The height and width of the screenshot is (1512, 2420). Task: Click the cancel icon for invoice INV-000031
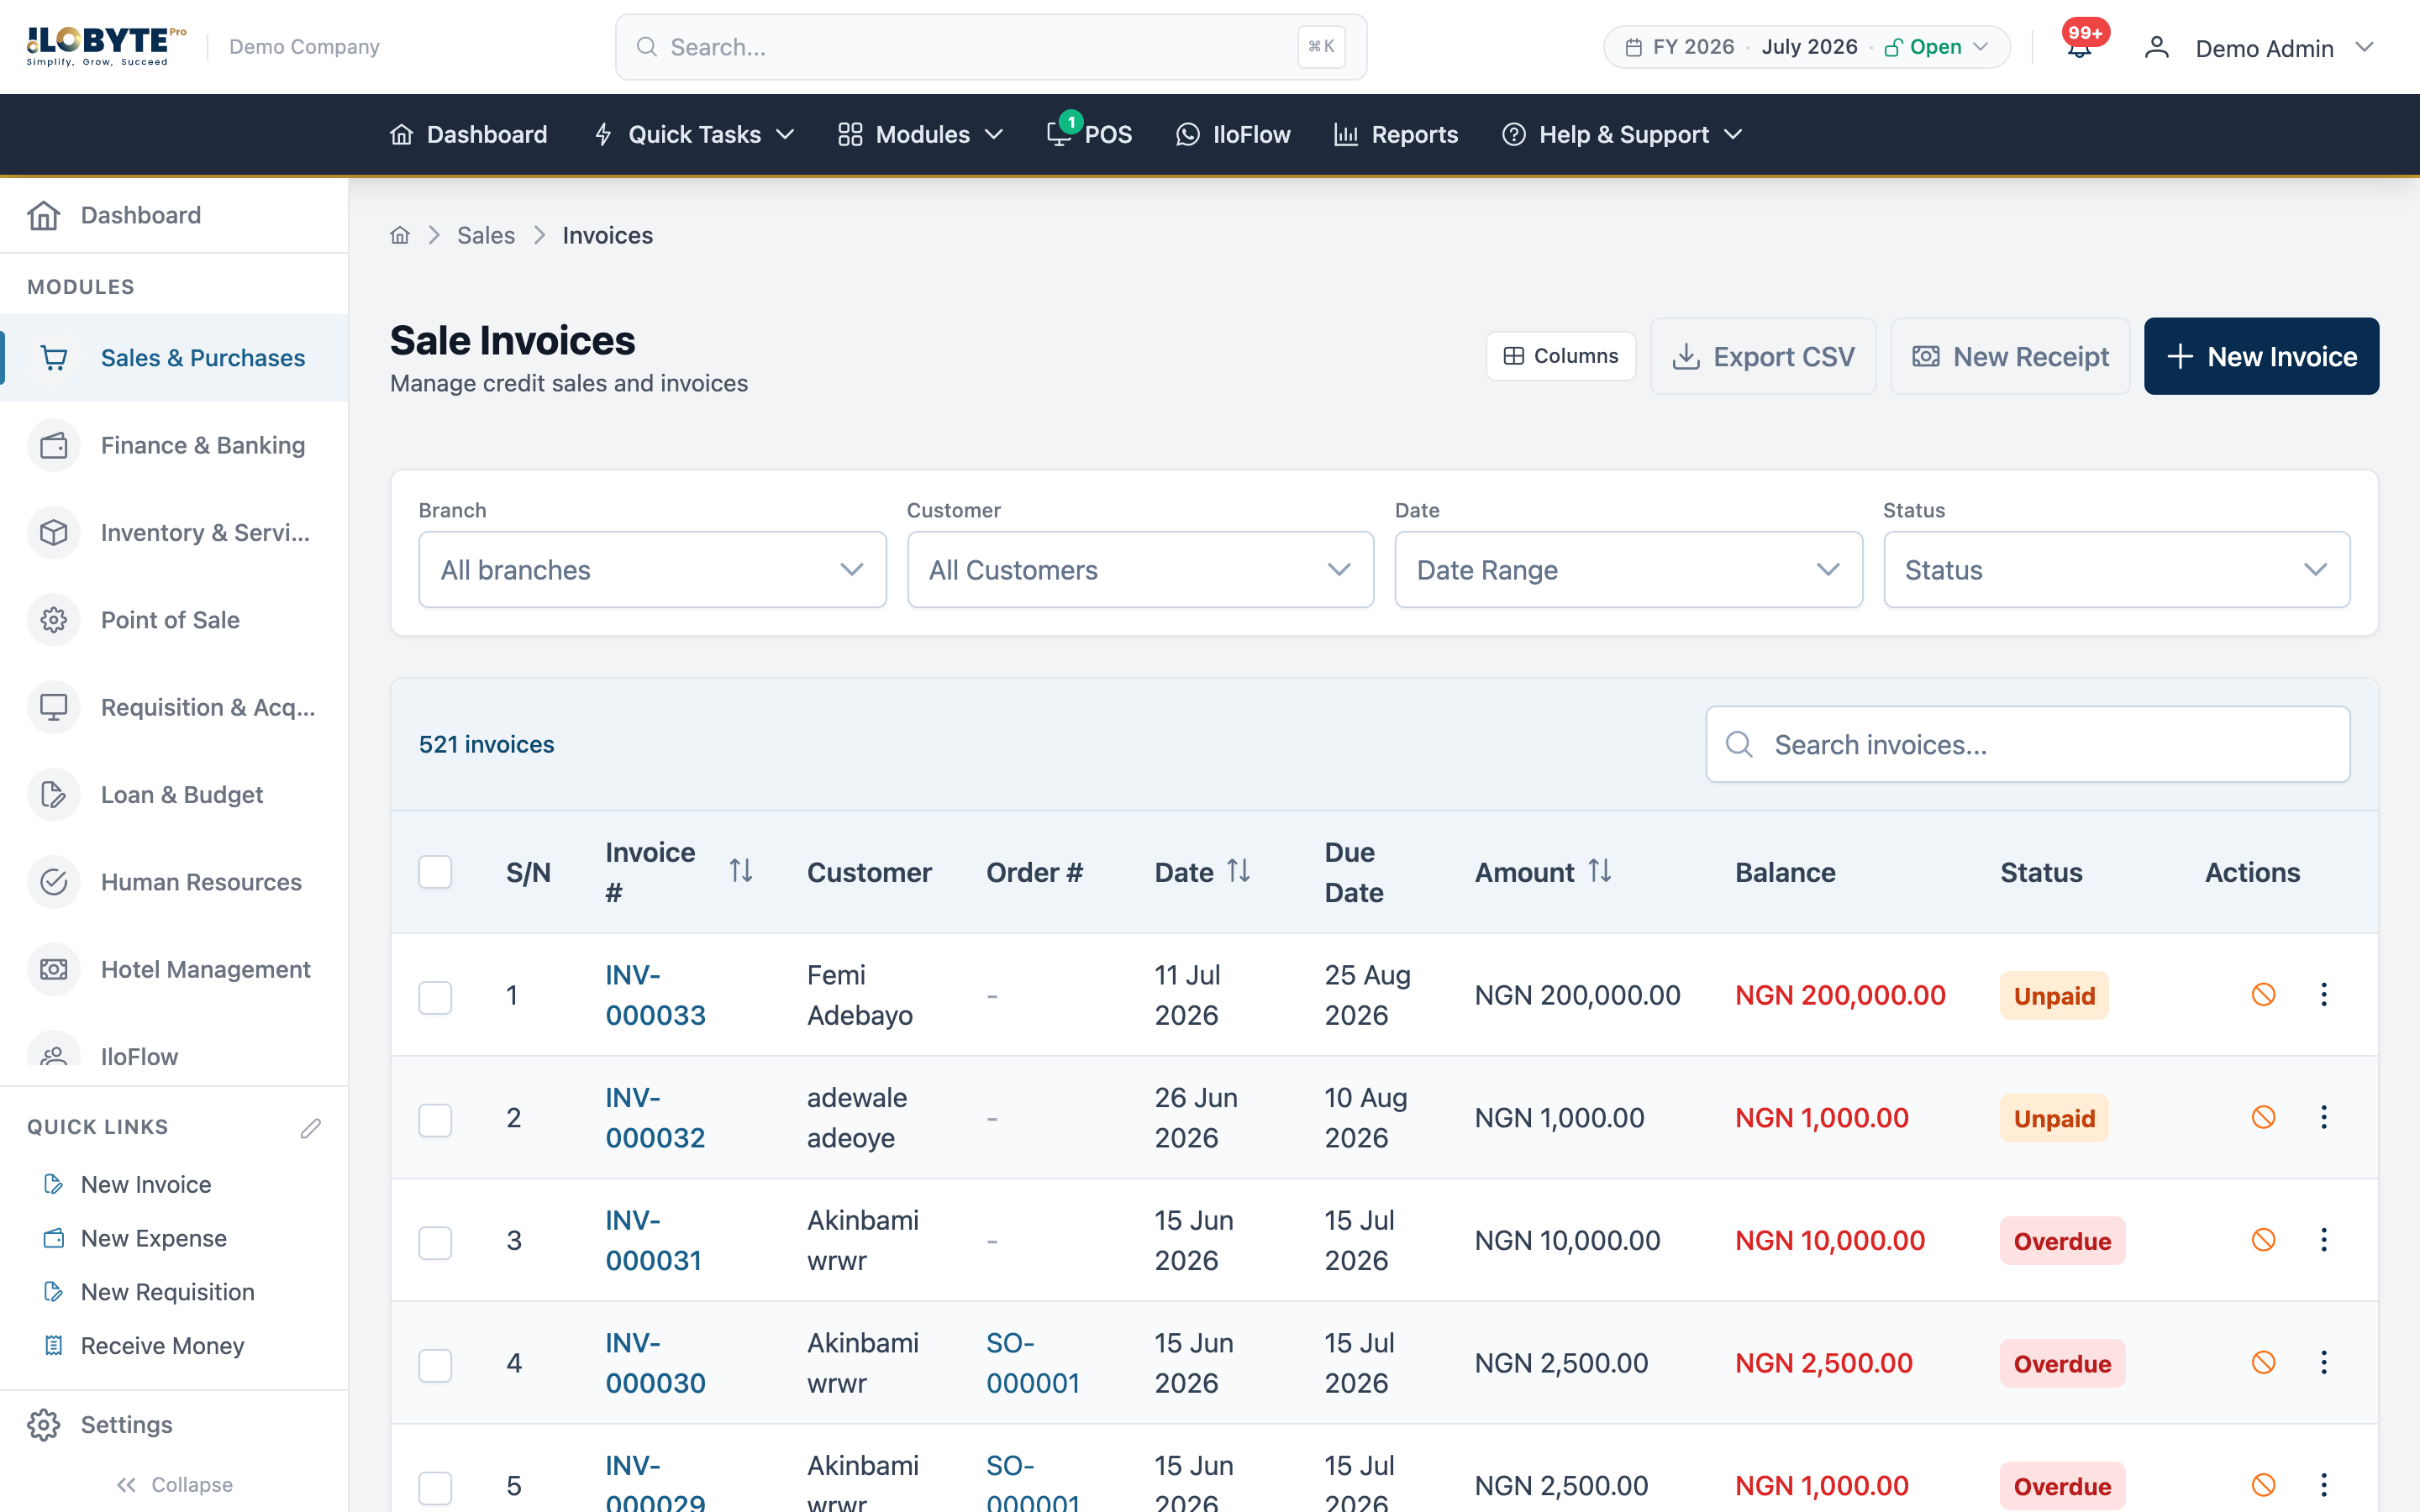[2263, 1240]
